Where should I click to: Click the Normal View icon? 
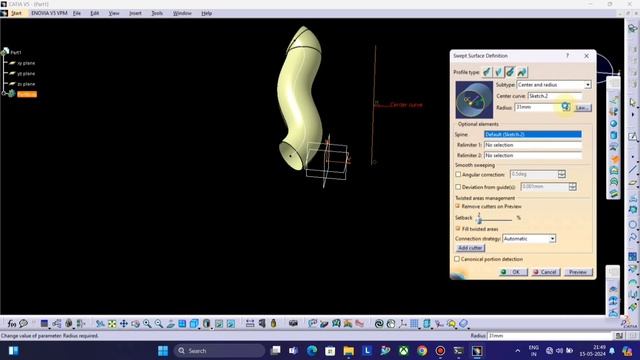click(171, 324)
